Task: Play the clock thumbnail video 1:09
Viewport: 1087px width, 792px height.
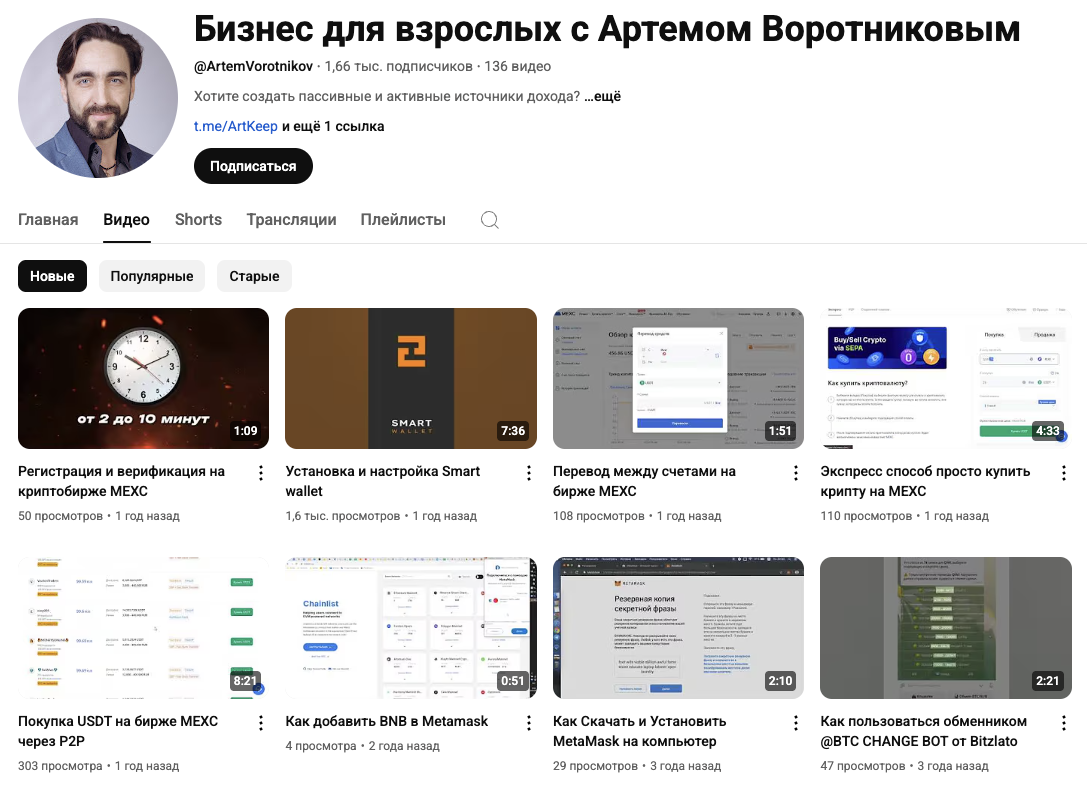Action: [144, 379]
